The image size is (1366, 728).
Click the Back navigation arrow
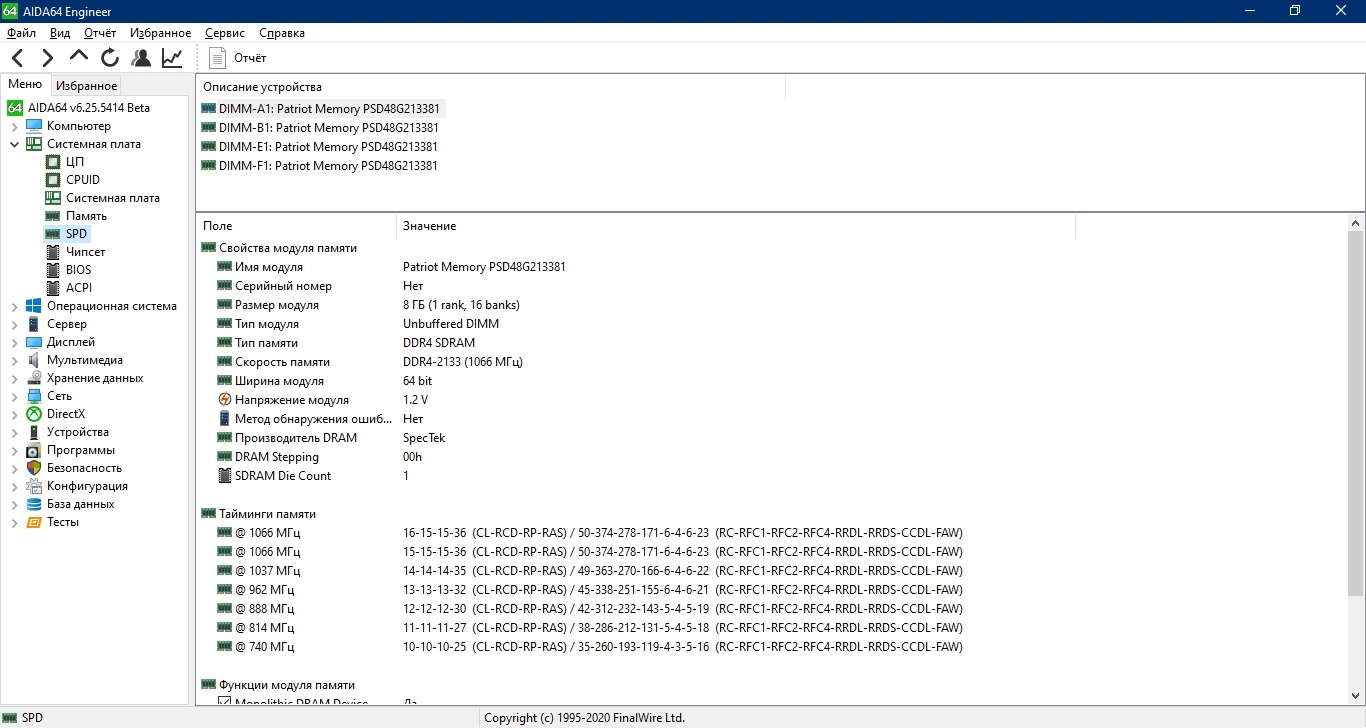(x=18, y=58)
